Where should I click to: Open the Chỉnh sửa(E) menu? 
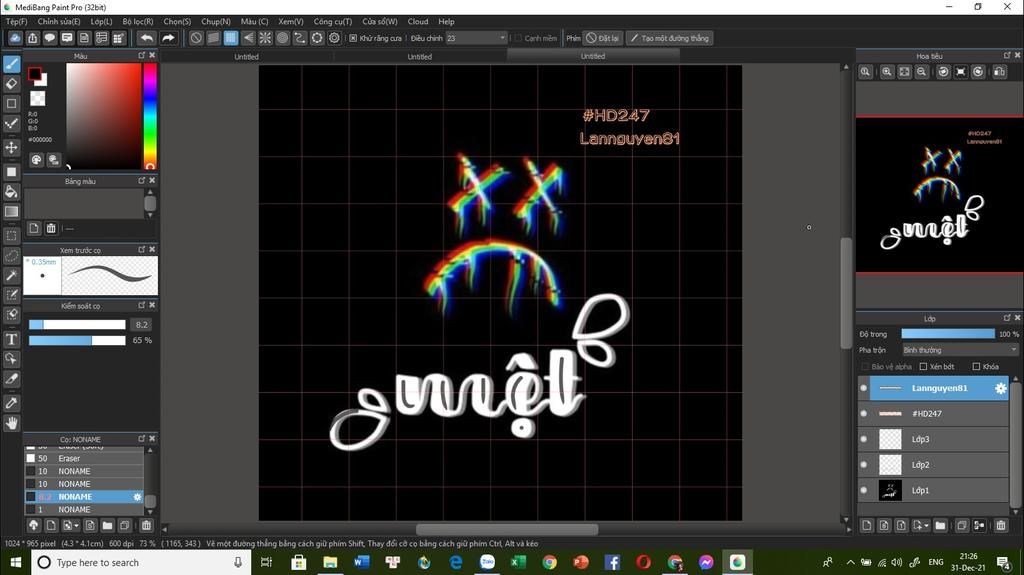click(x=59, y=22)
